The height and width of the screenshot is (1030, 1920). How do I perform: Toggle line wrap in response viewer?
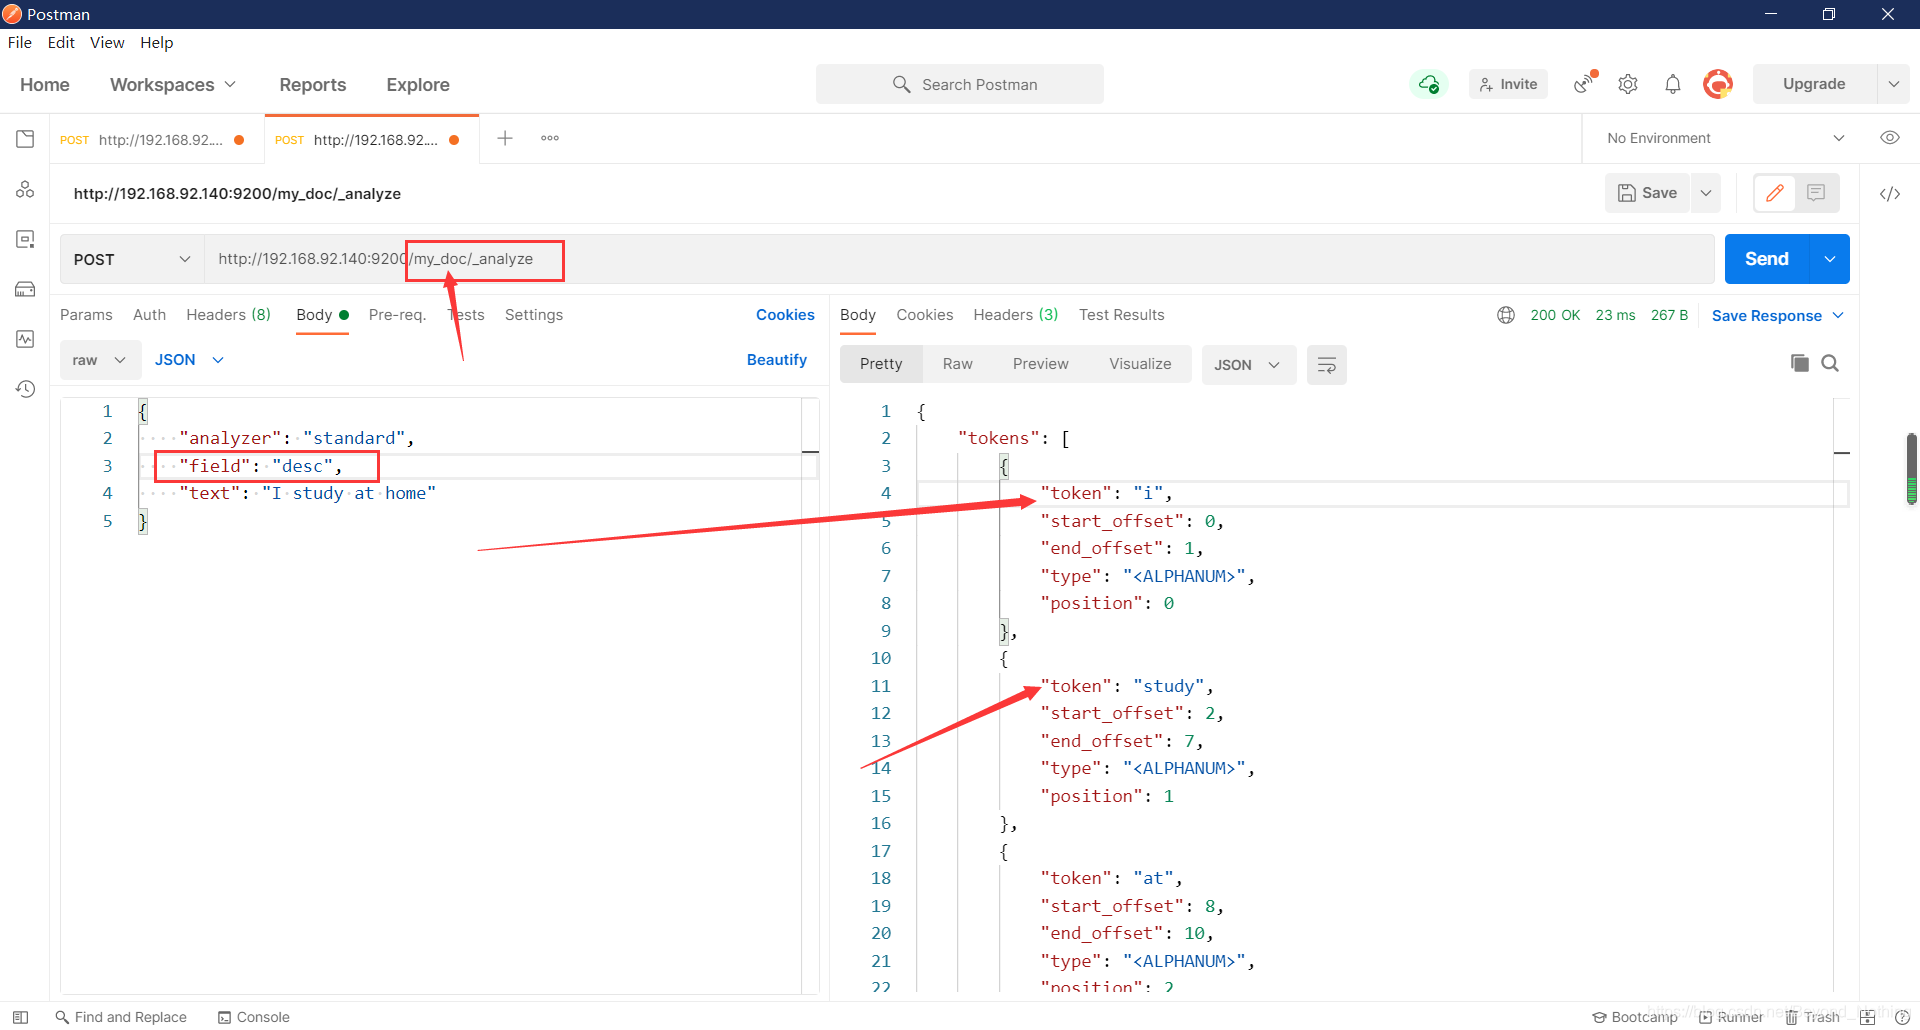click(x=1327, y=365)
